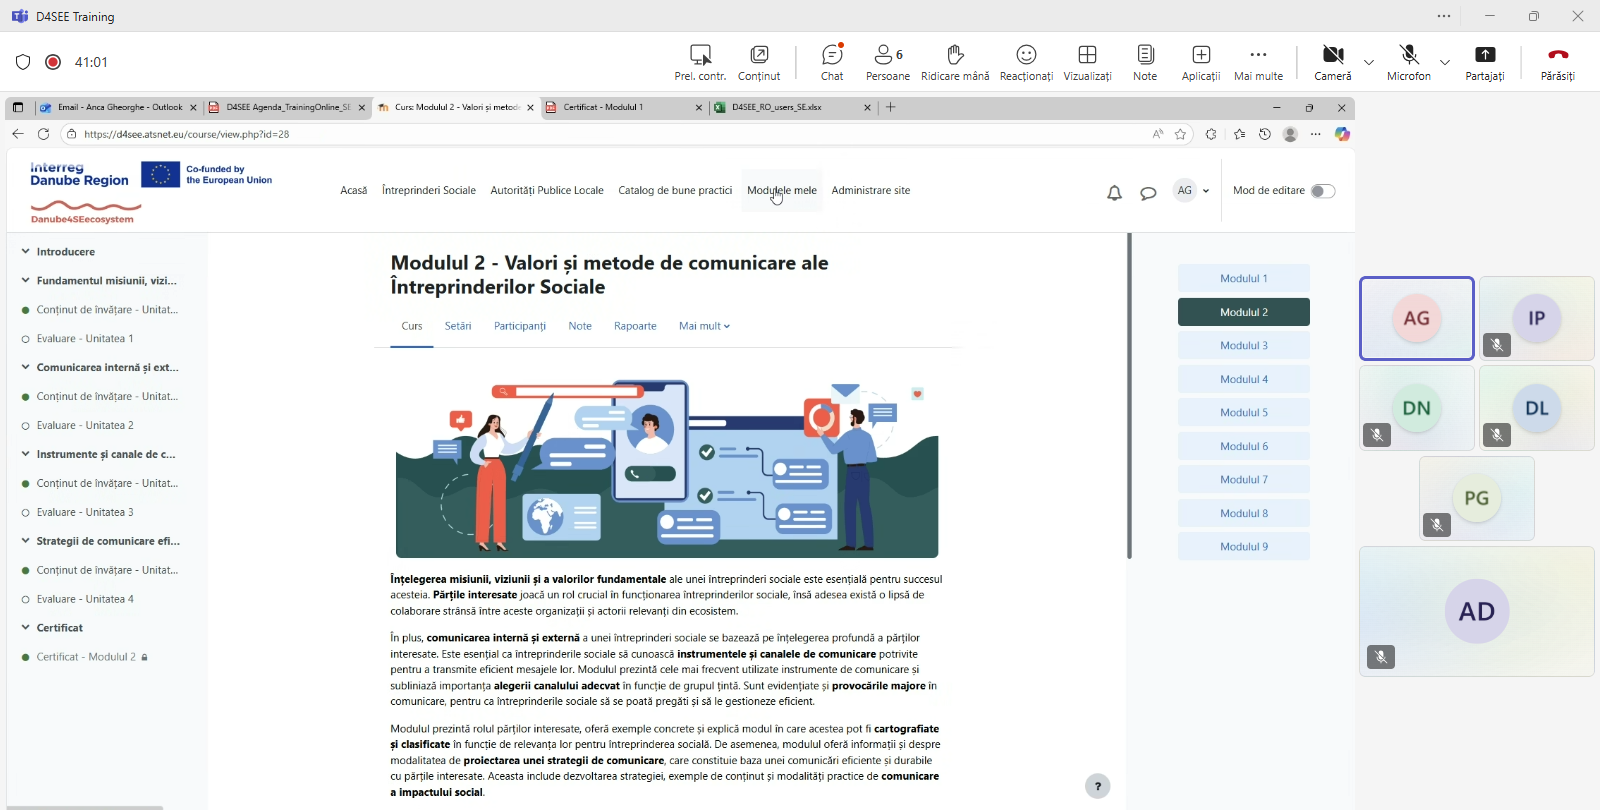Expand the Mai mult course dropdown
This screenshot has height=810, width=1600.
(x=704, y=326)
